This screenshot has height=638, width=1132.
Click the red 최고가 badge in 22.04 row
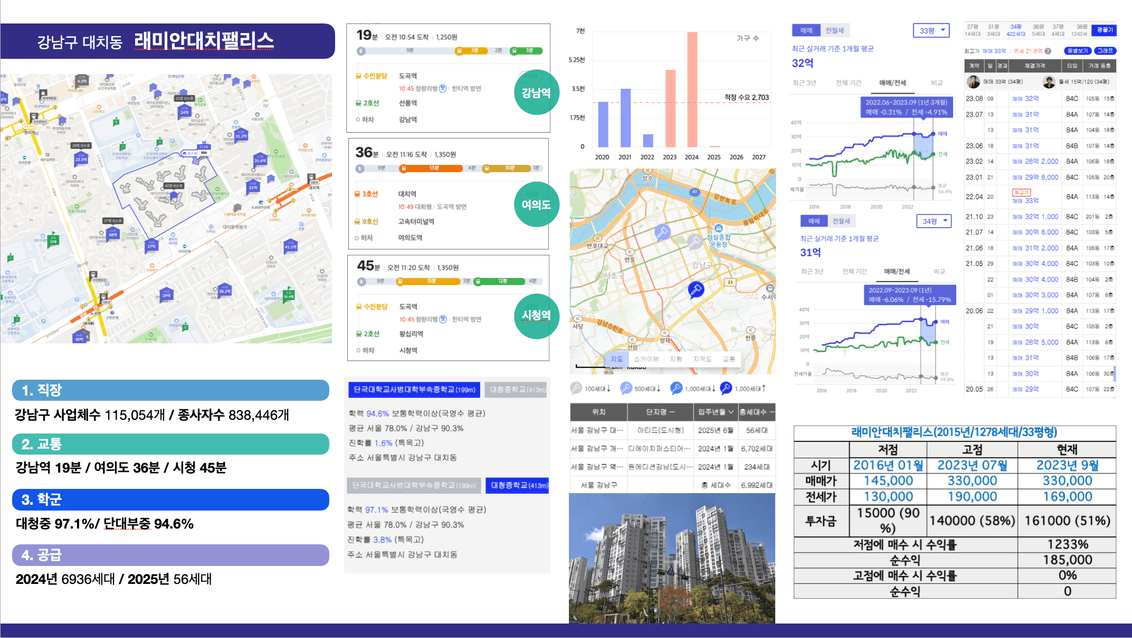[1021, 193]
